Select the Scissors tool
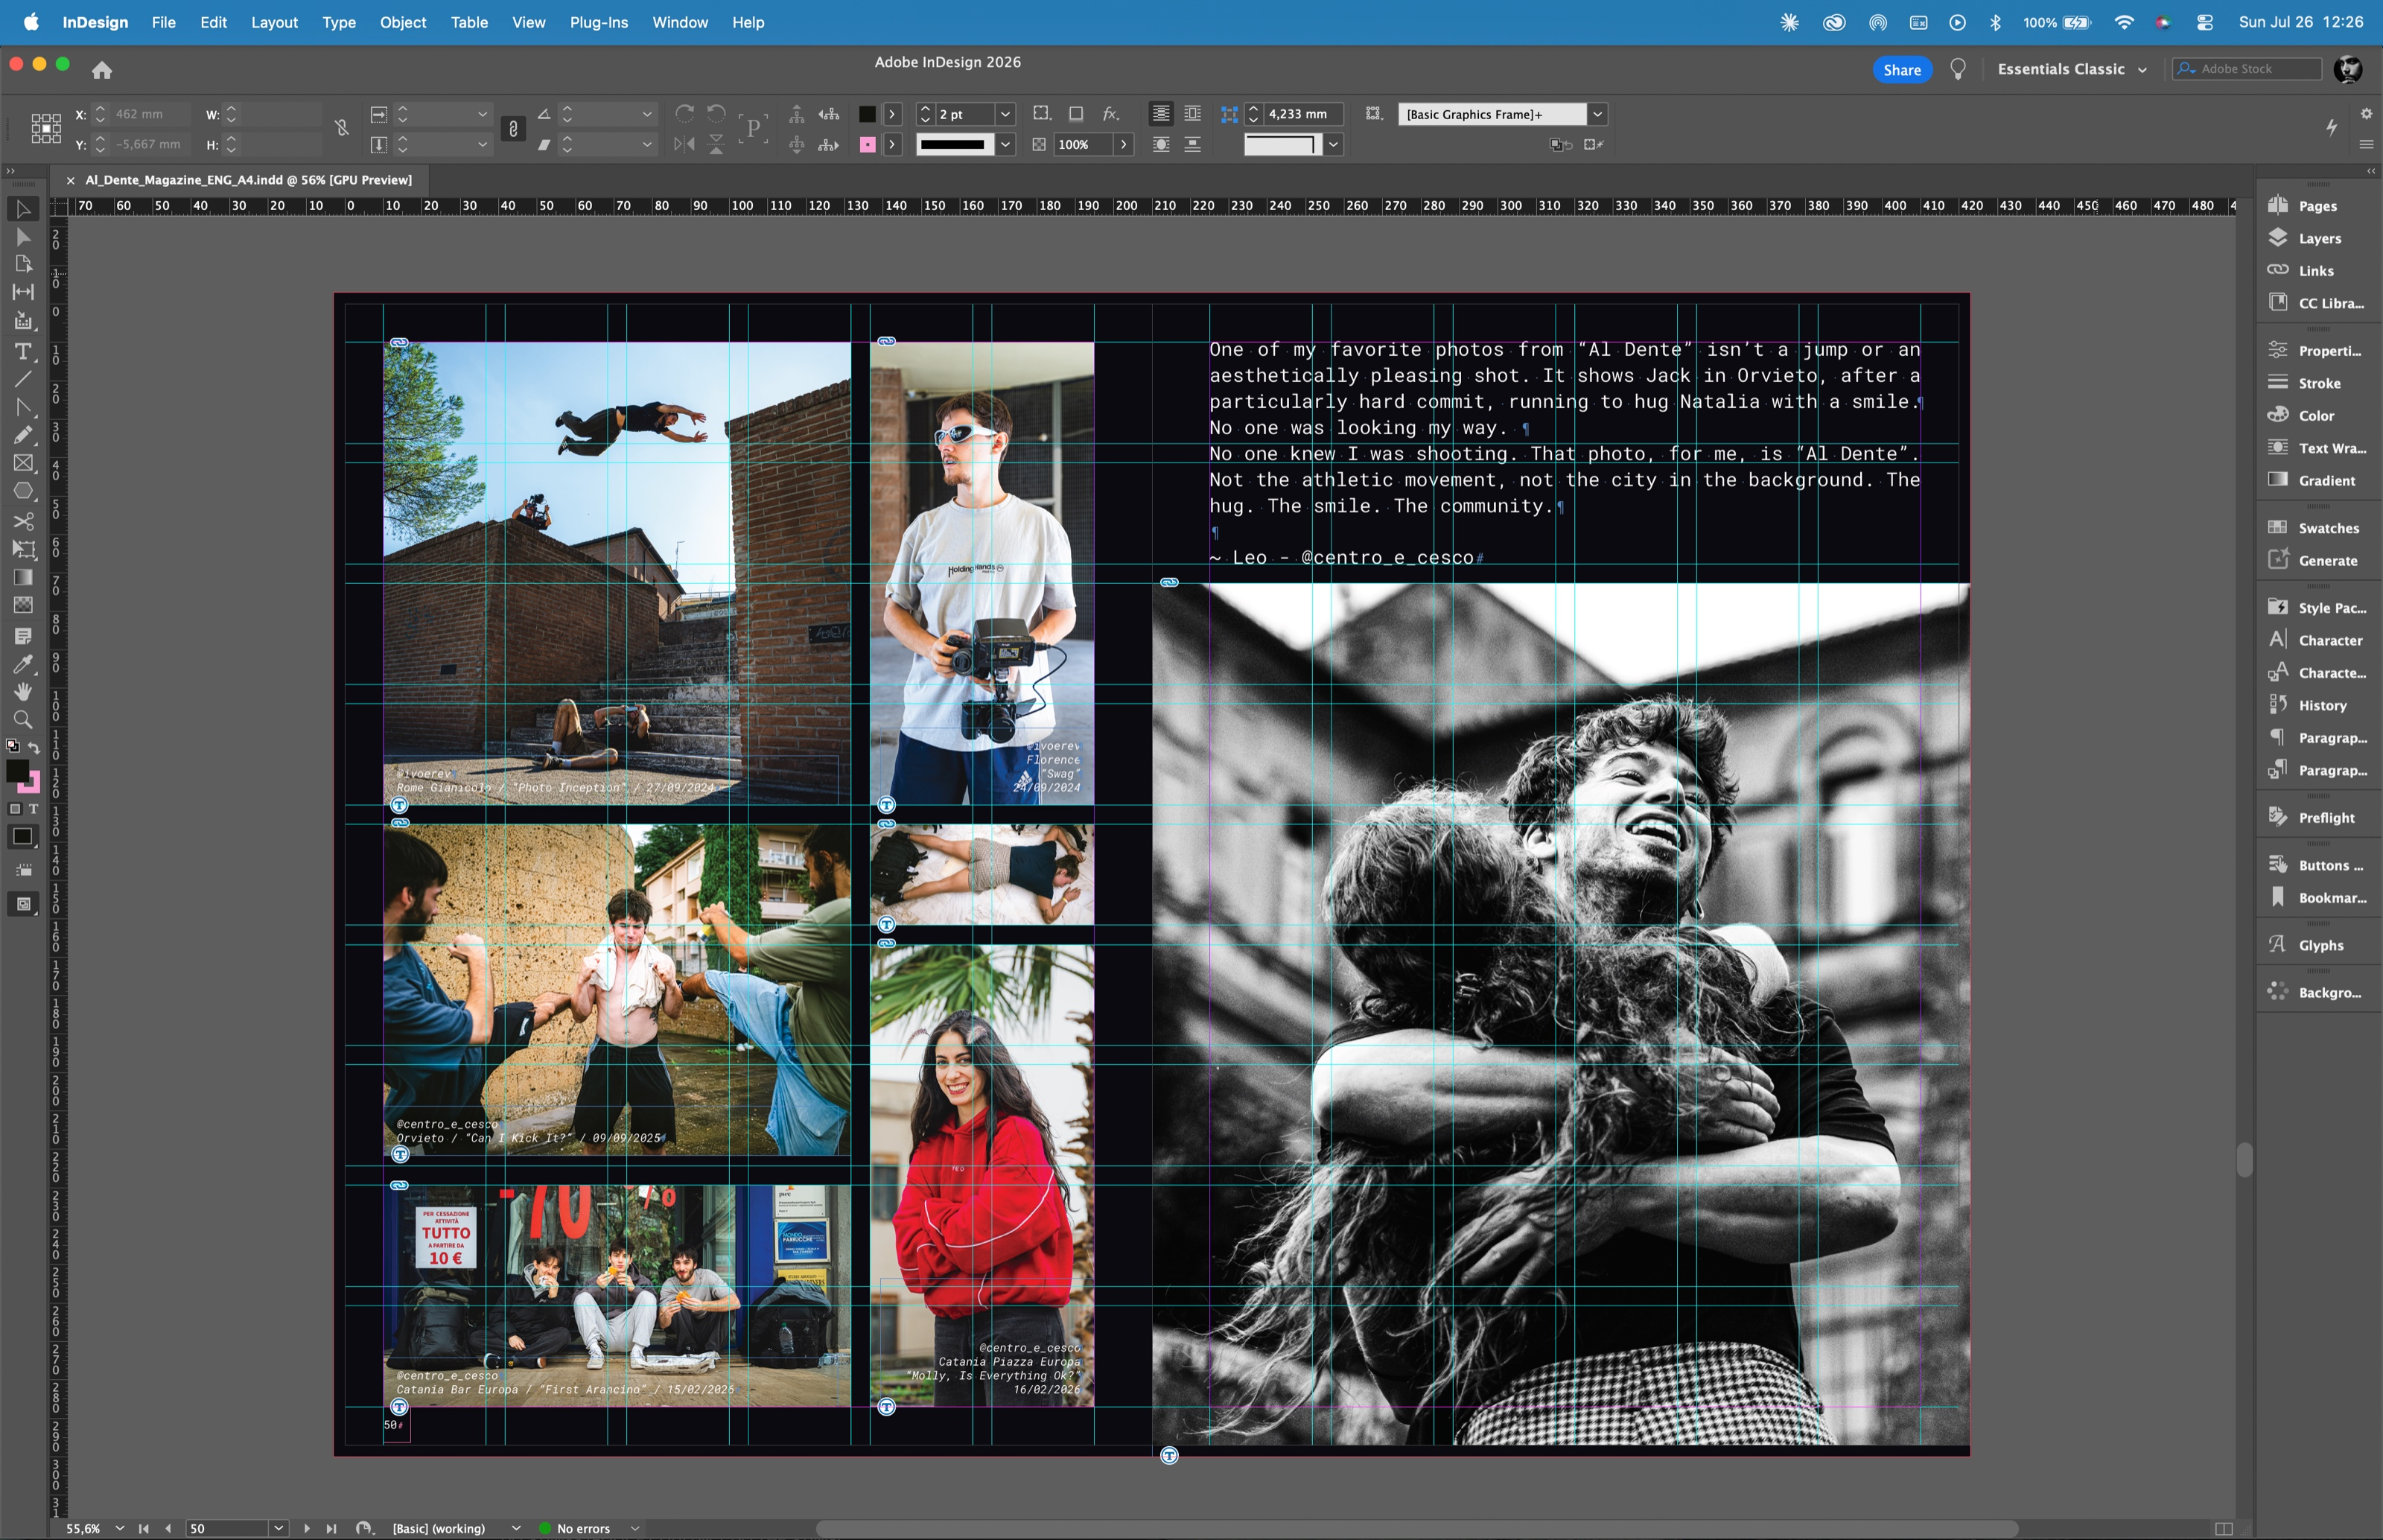 pos(22,521)
